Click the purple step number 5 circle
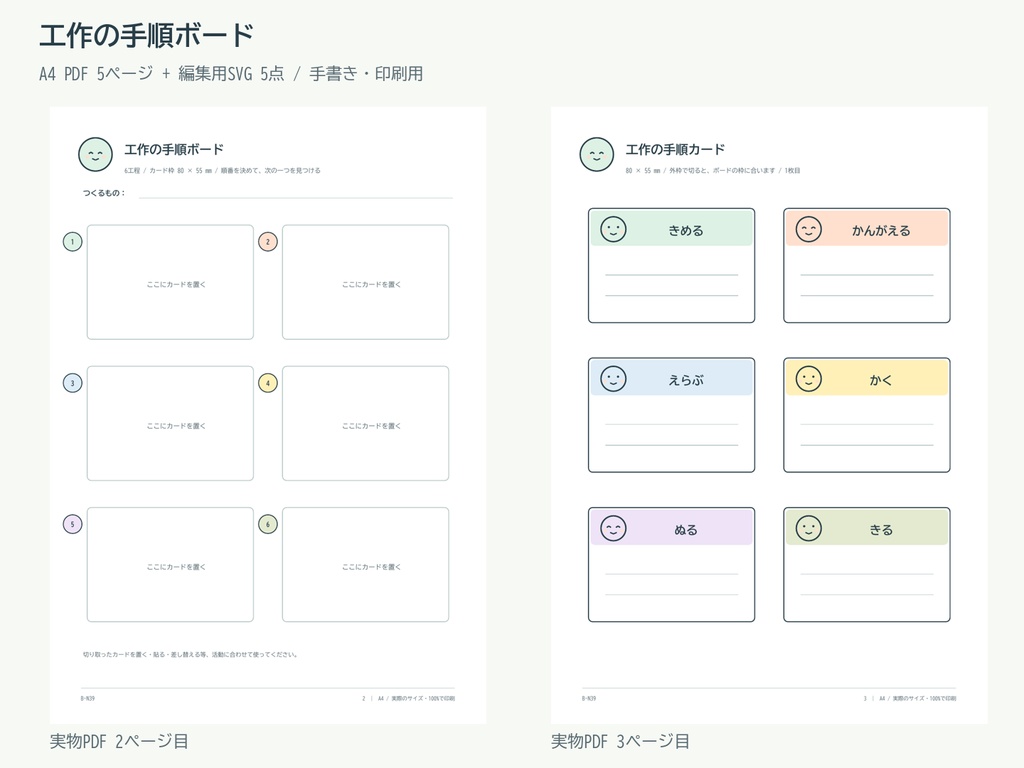1024x768 pixels. click(72, 524)
